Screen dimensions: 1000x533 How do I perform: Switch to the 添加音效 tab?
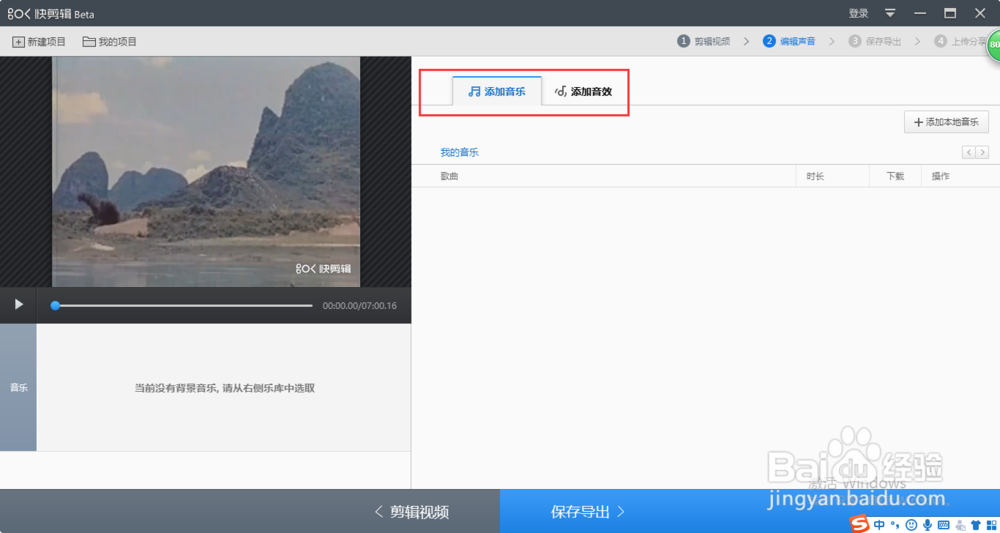pos(584,91)
